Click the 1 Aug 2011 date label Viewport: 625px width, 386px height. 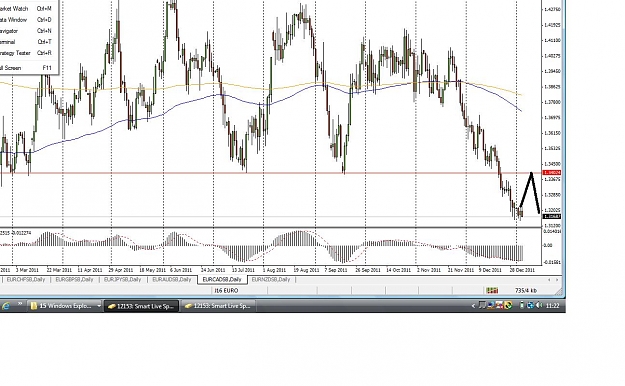click(274, 270)
